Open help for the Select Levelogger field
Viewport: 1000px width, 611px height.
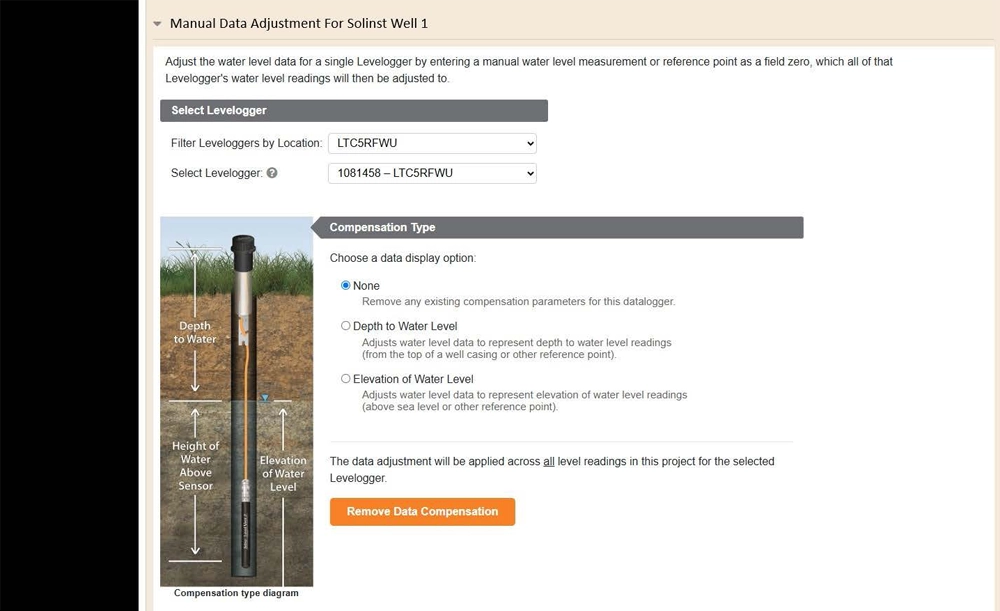coord(272,172)
